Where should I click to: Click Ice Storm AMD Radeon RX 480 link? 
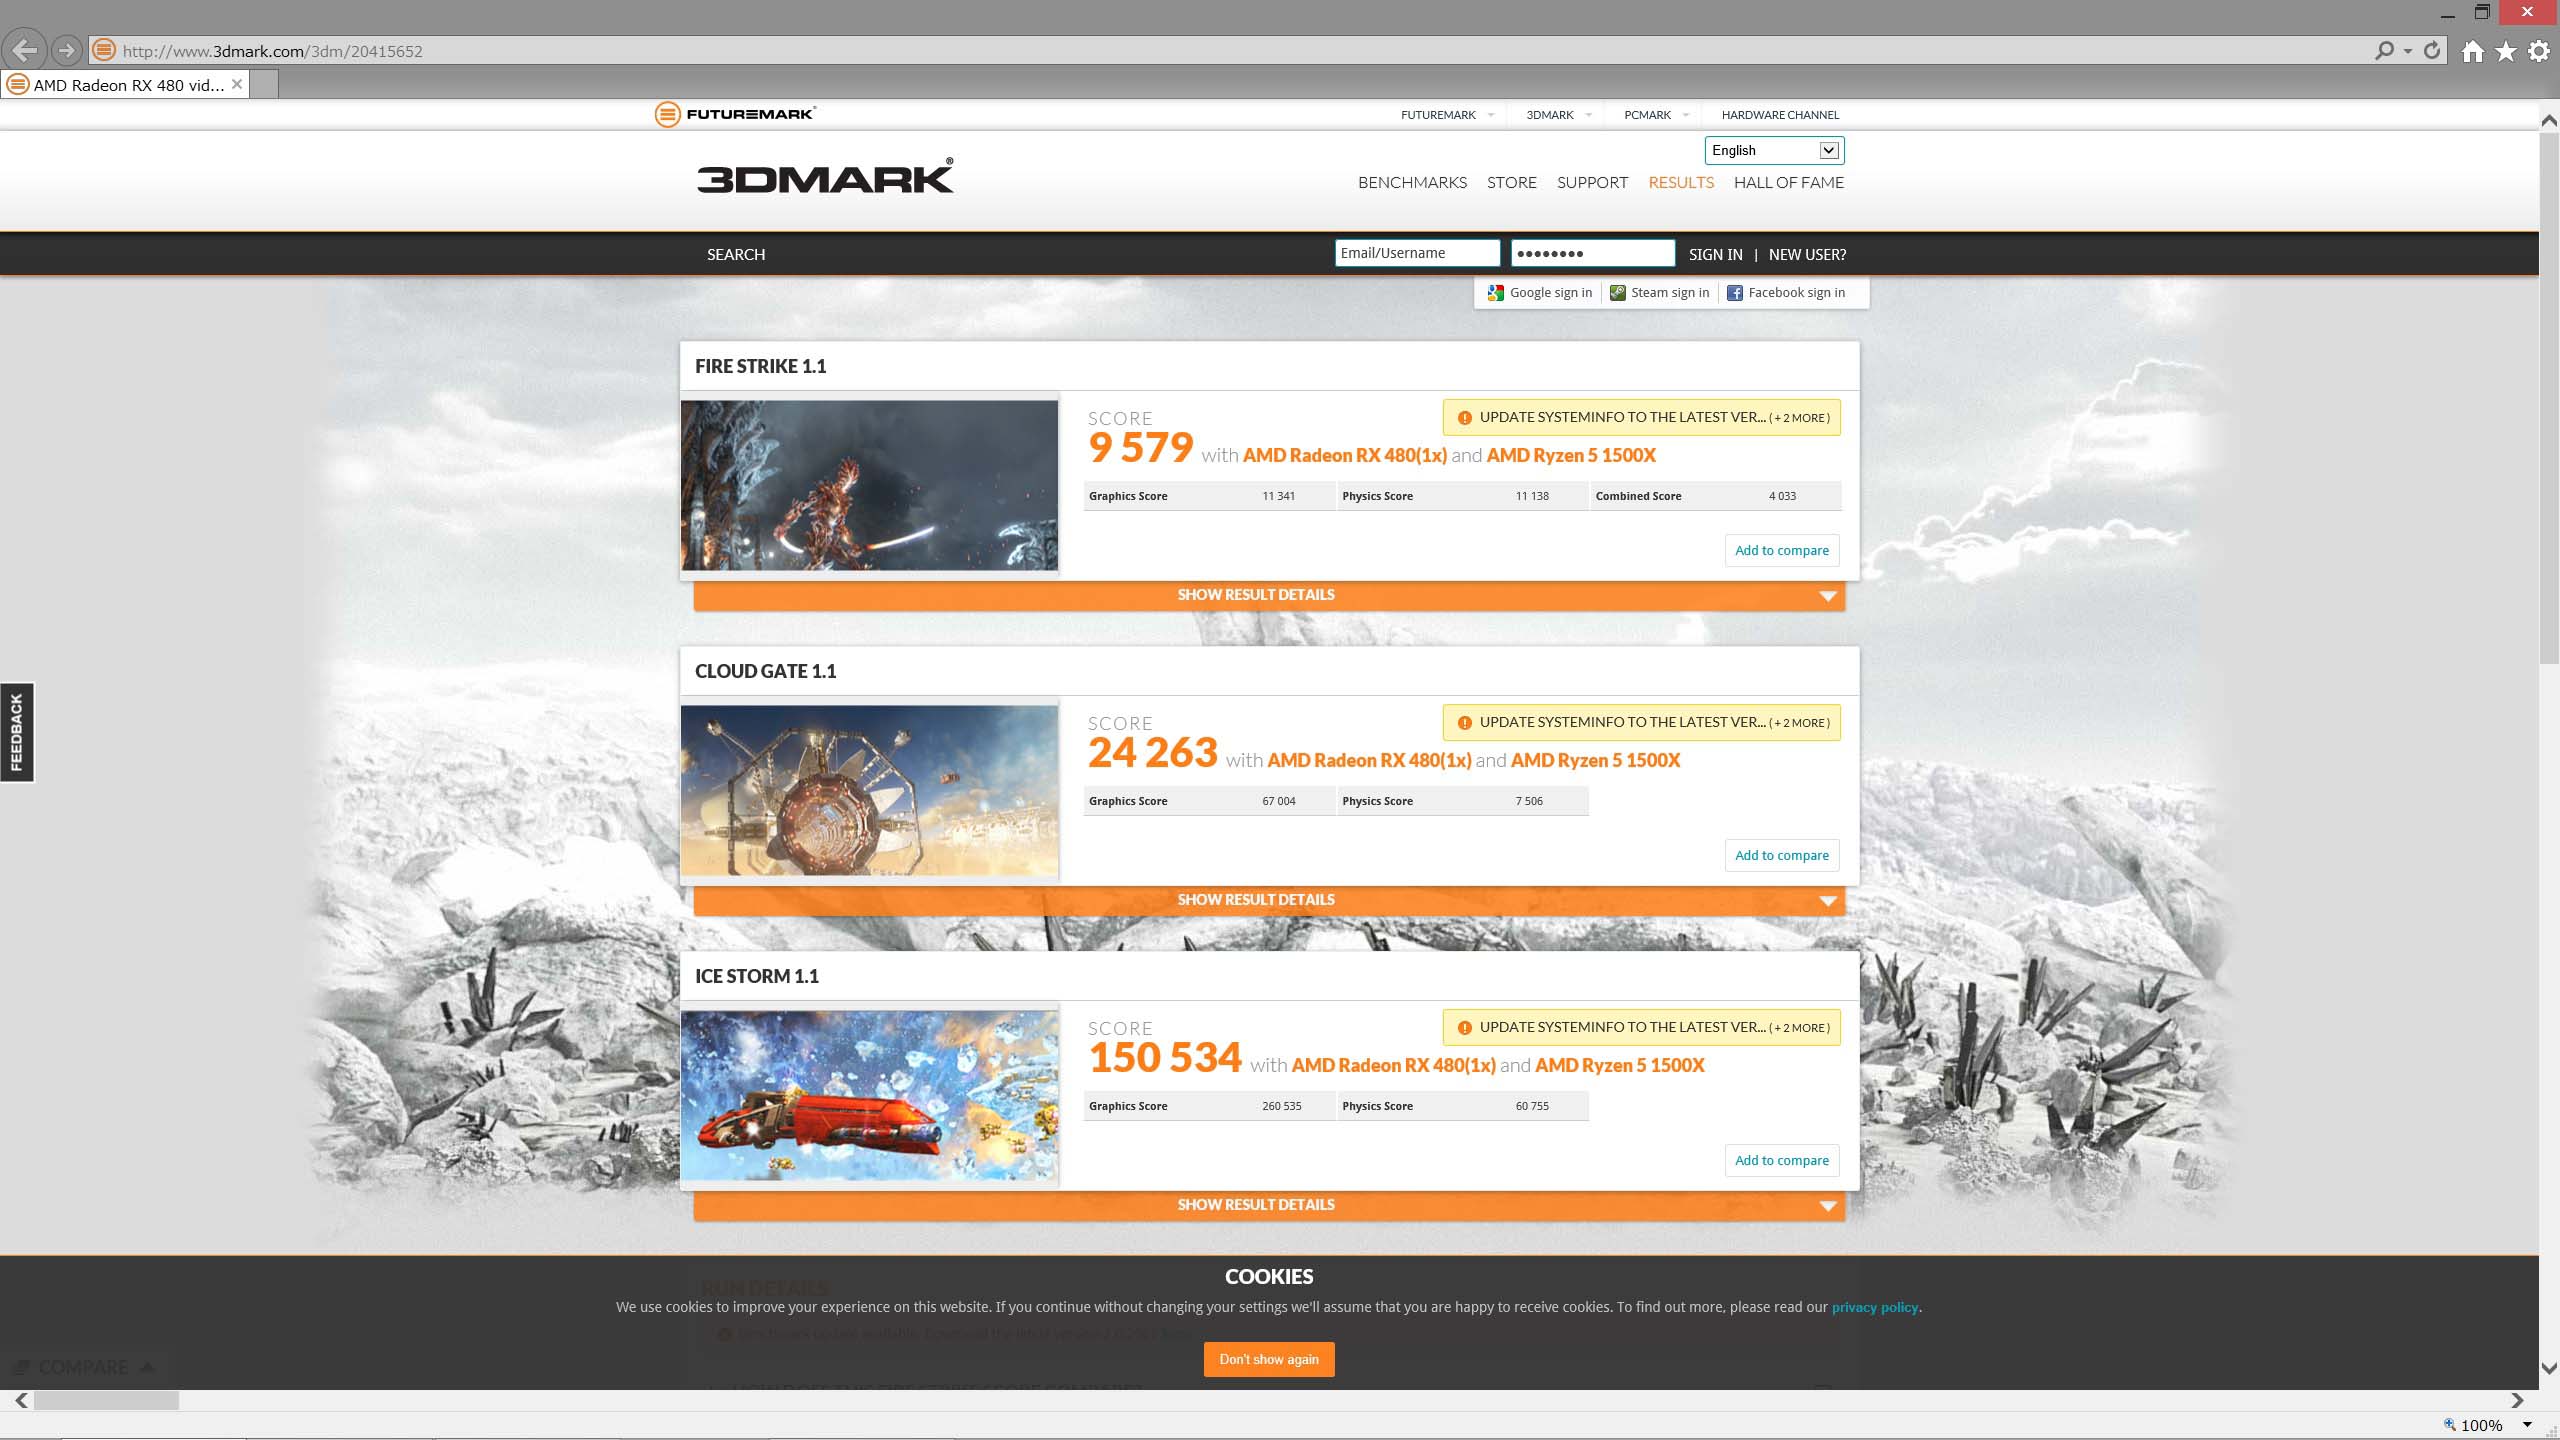coord(1393,1066)
